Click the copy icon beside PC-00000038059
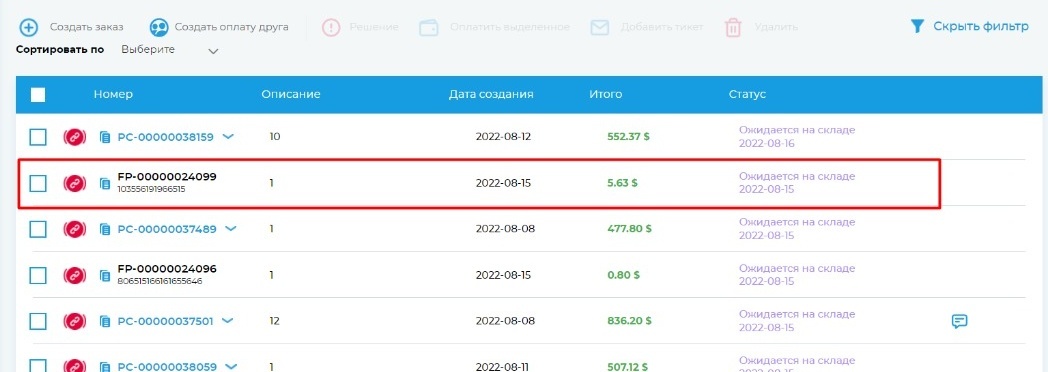This screenshot has width=1048, height=372. click(x=105, y=367)
